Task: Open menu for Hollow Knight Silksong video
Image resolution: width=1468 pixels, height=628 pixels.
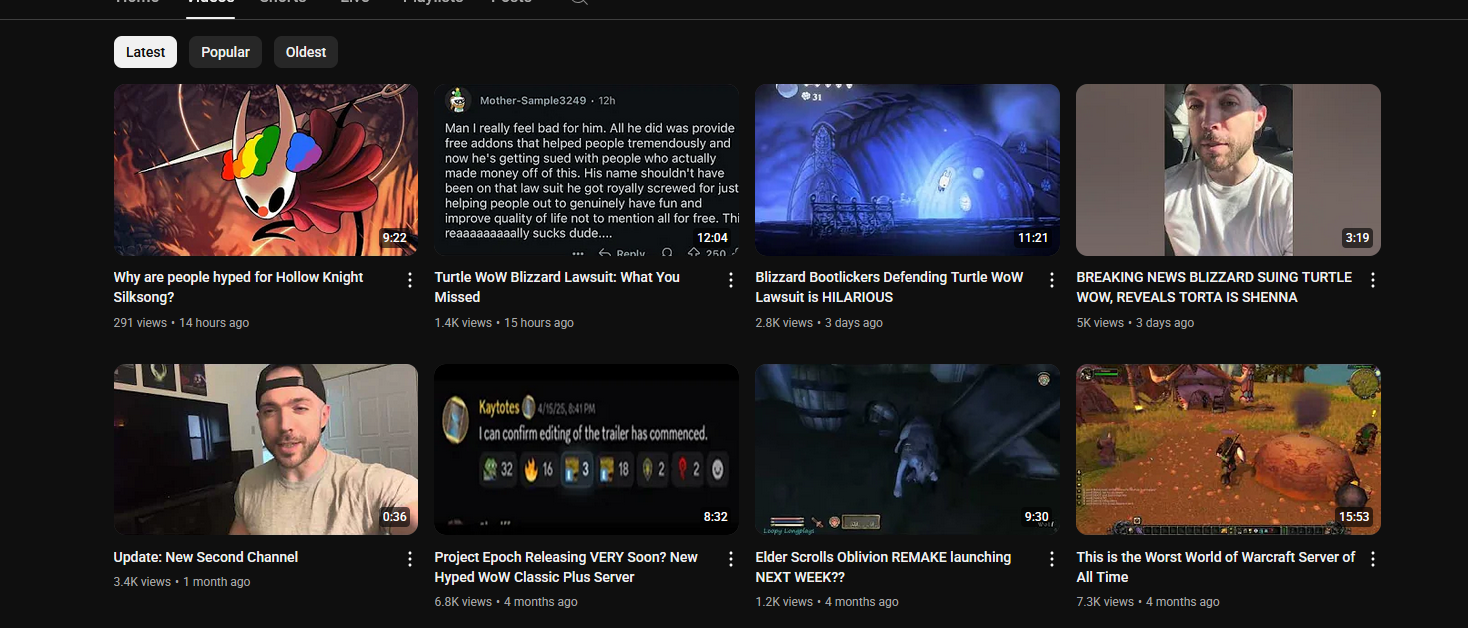Action: (x=409, y=280)
